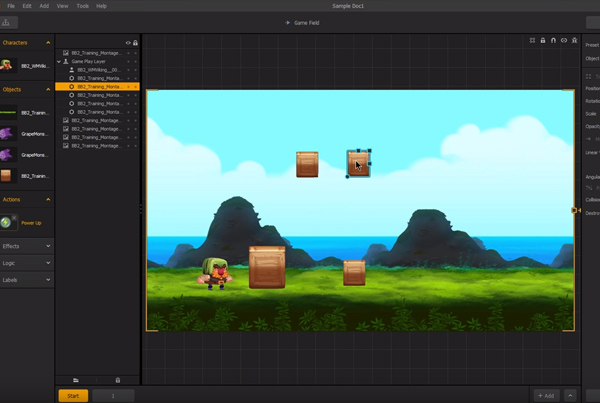Click the Start button

pos(73,396)
